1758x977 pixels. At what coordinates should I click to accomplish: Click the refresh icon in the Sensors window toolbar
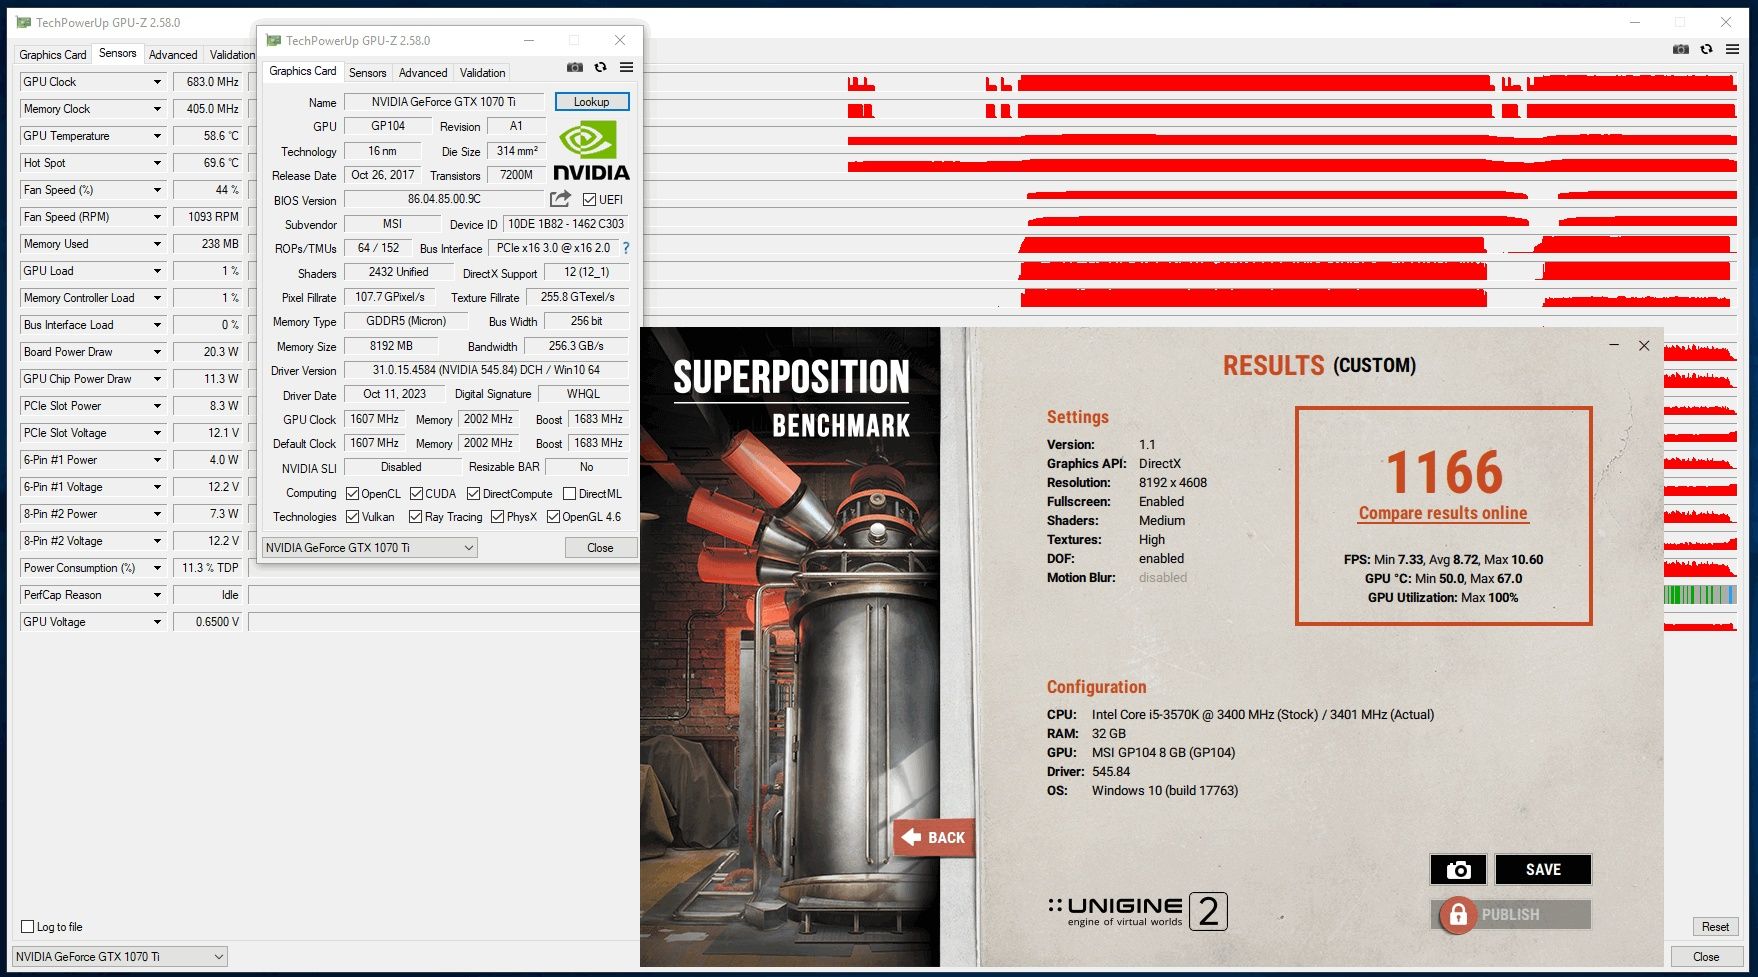click(1706, 49)
